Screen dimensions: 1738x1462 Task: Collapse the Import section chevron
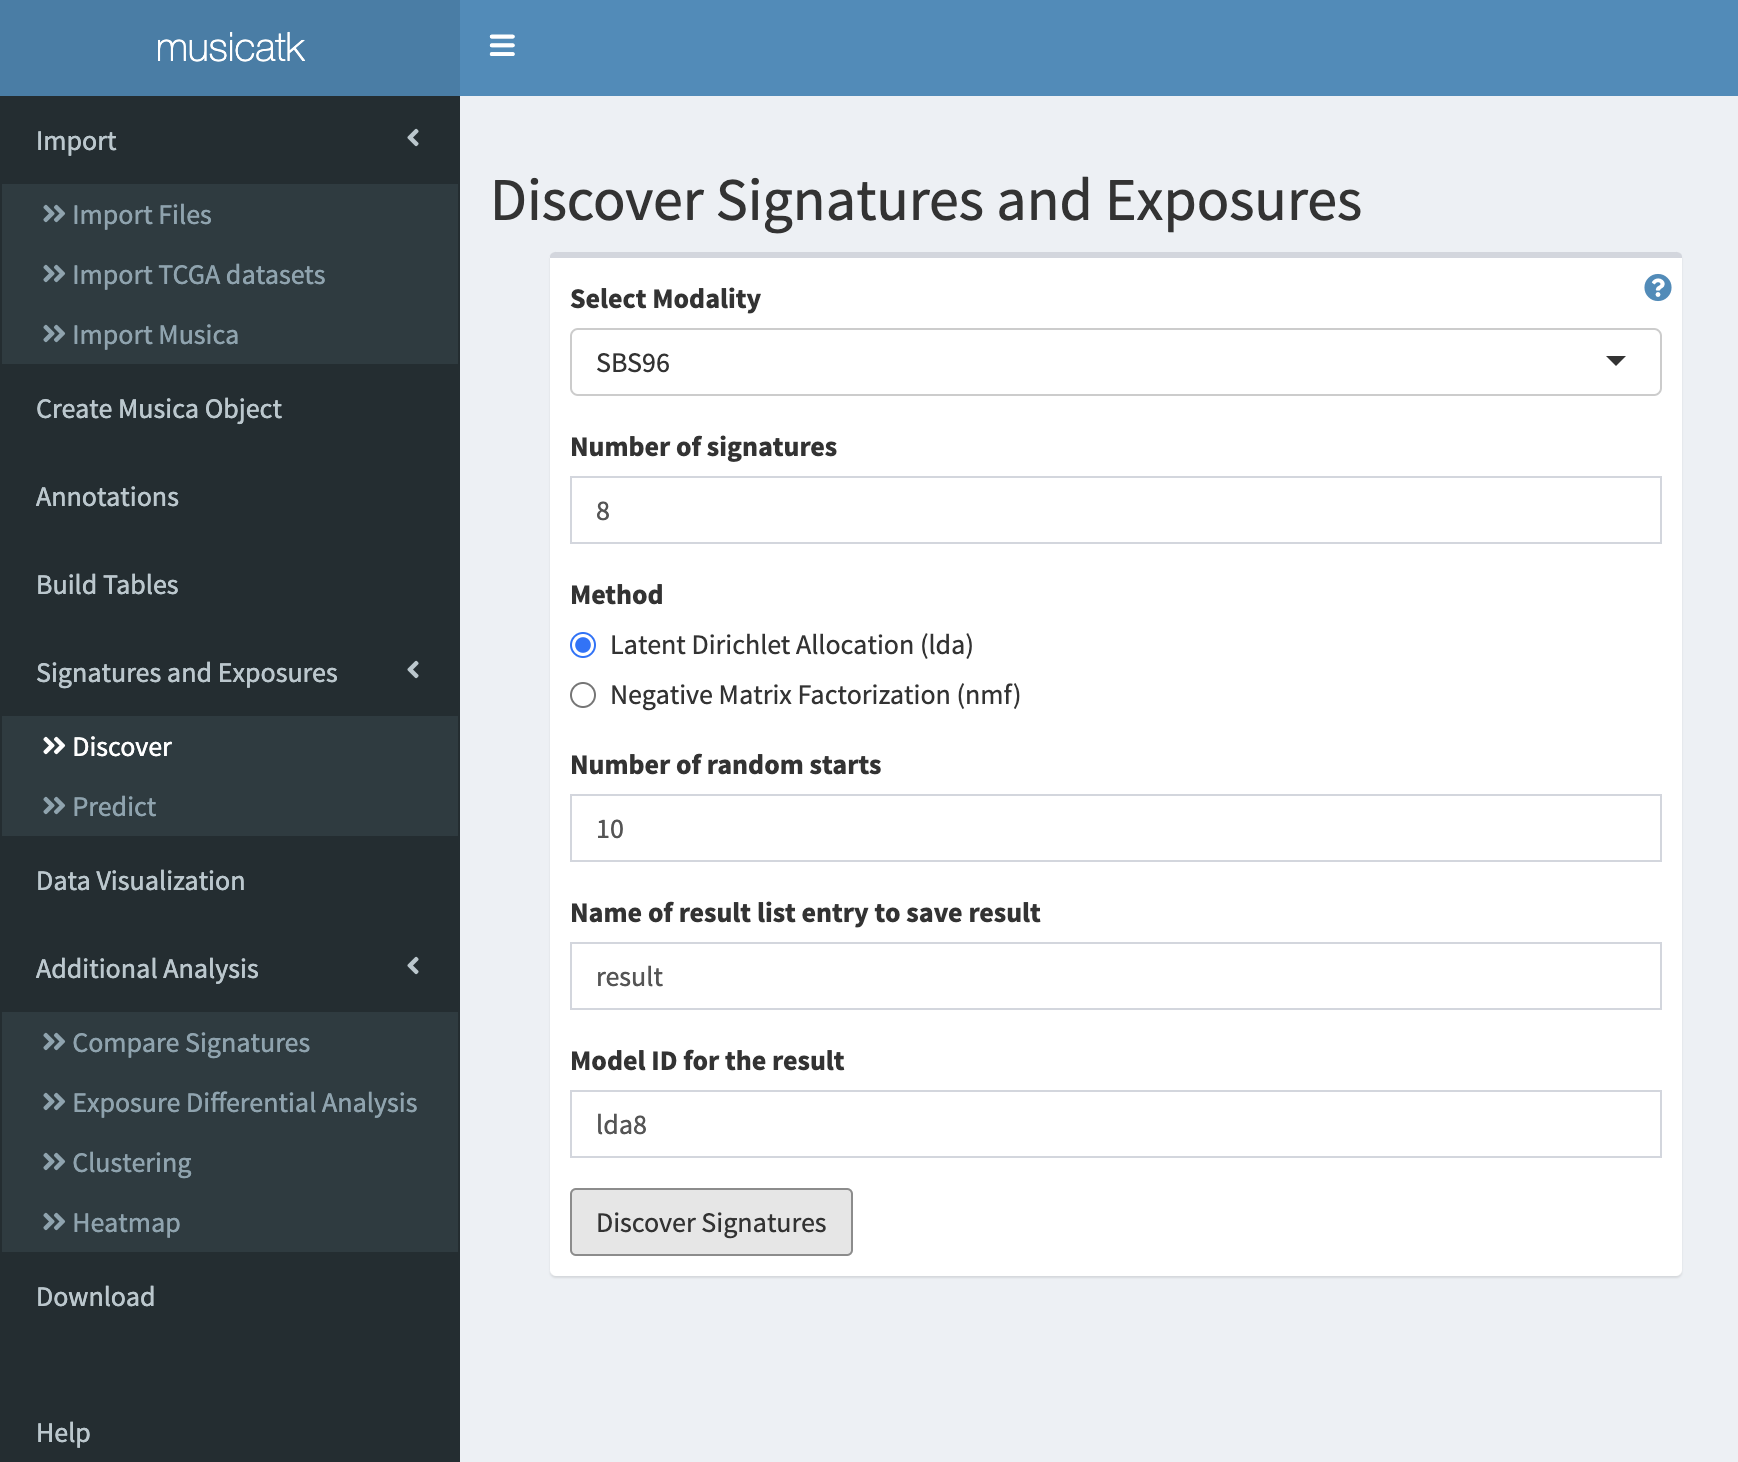tap(413, 140)
